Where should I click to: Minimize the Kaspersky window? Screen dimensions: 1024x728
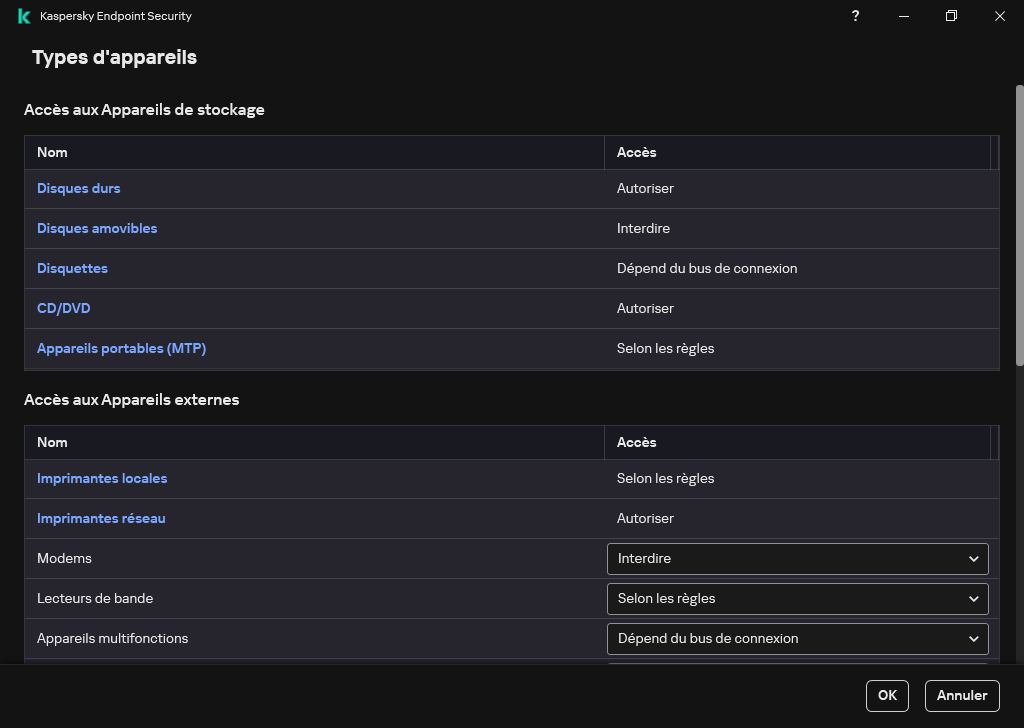click(904, 16)
